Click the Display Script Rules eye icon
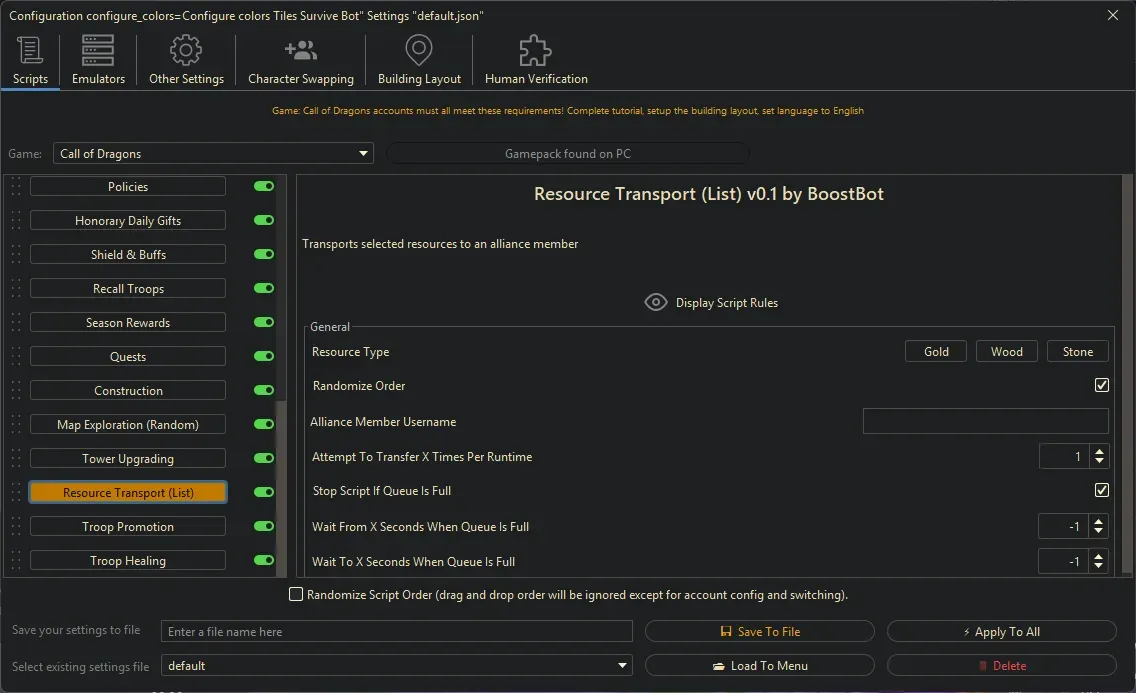Image resolution: width=1136 pixels, height=693 pixels. click(x=656, y=302)
